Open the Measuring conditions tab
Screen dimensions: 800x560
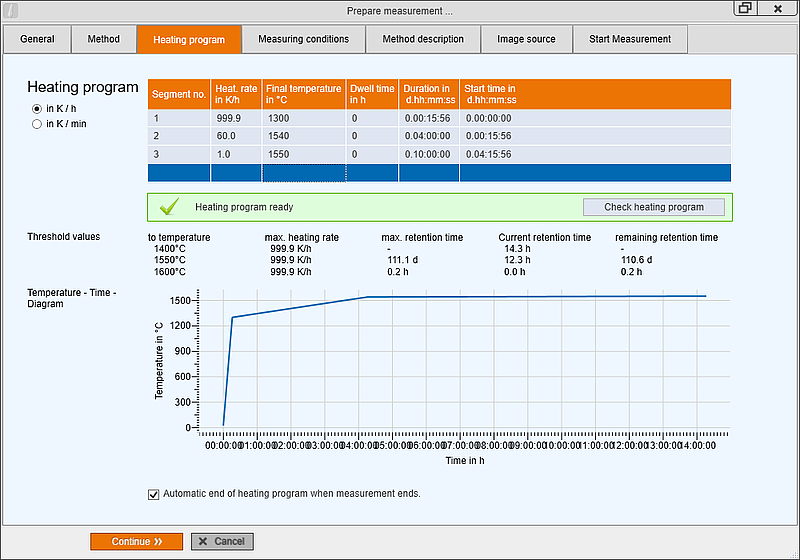pyautogui.click(x=304, y=39)
